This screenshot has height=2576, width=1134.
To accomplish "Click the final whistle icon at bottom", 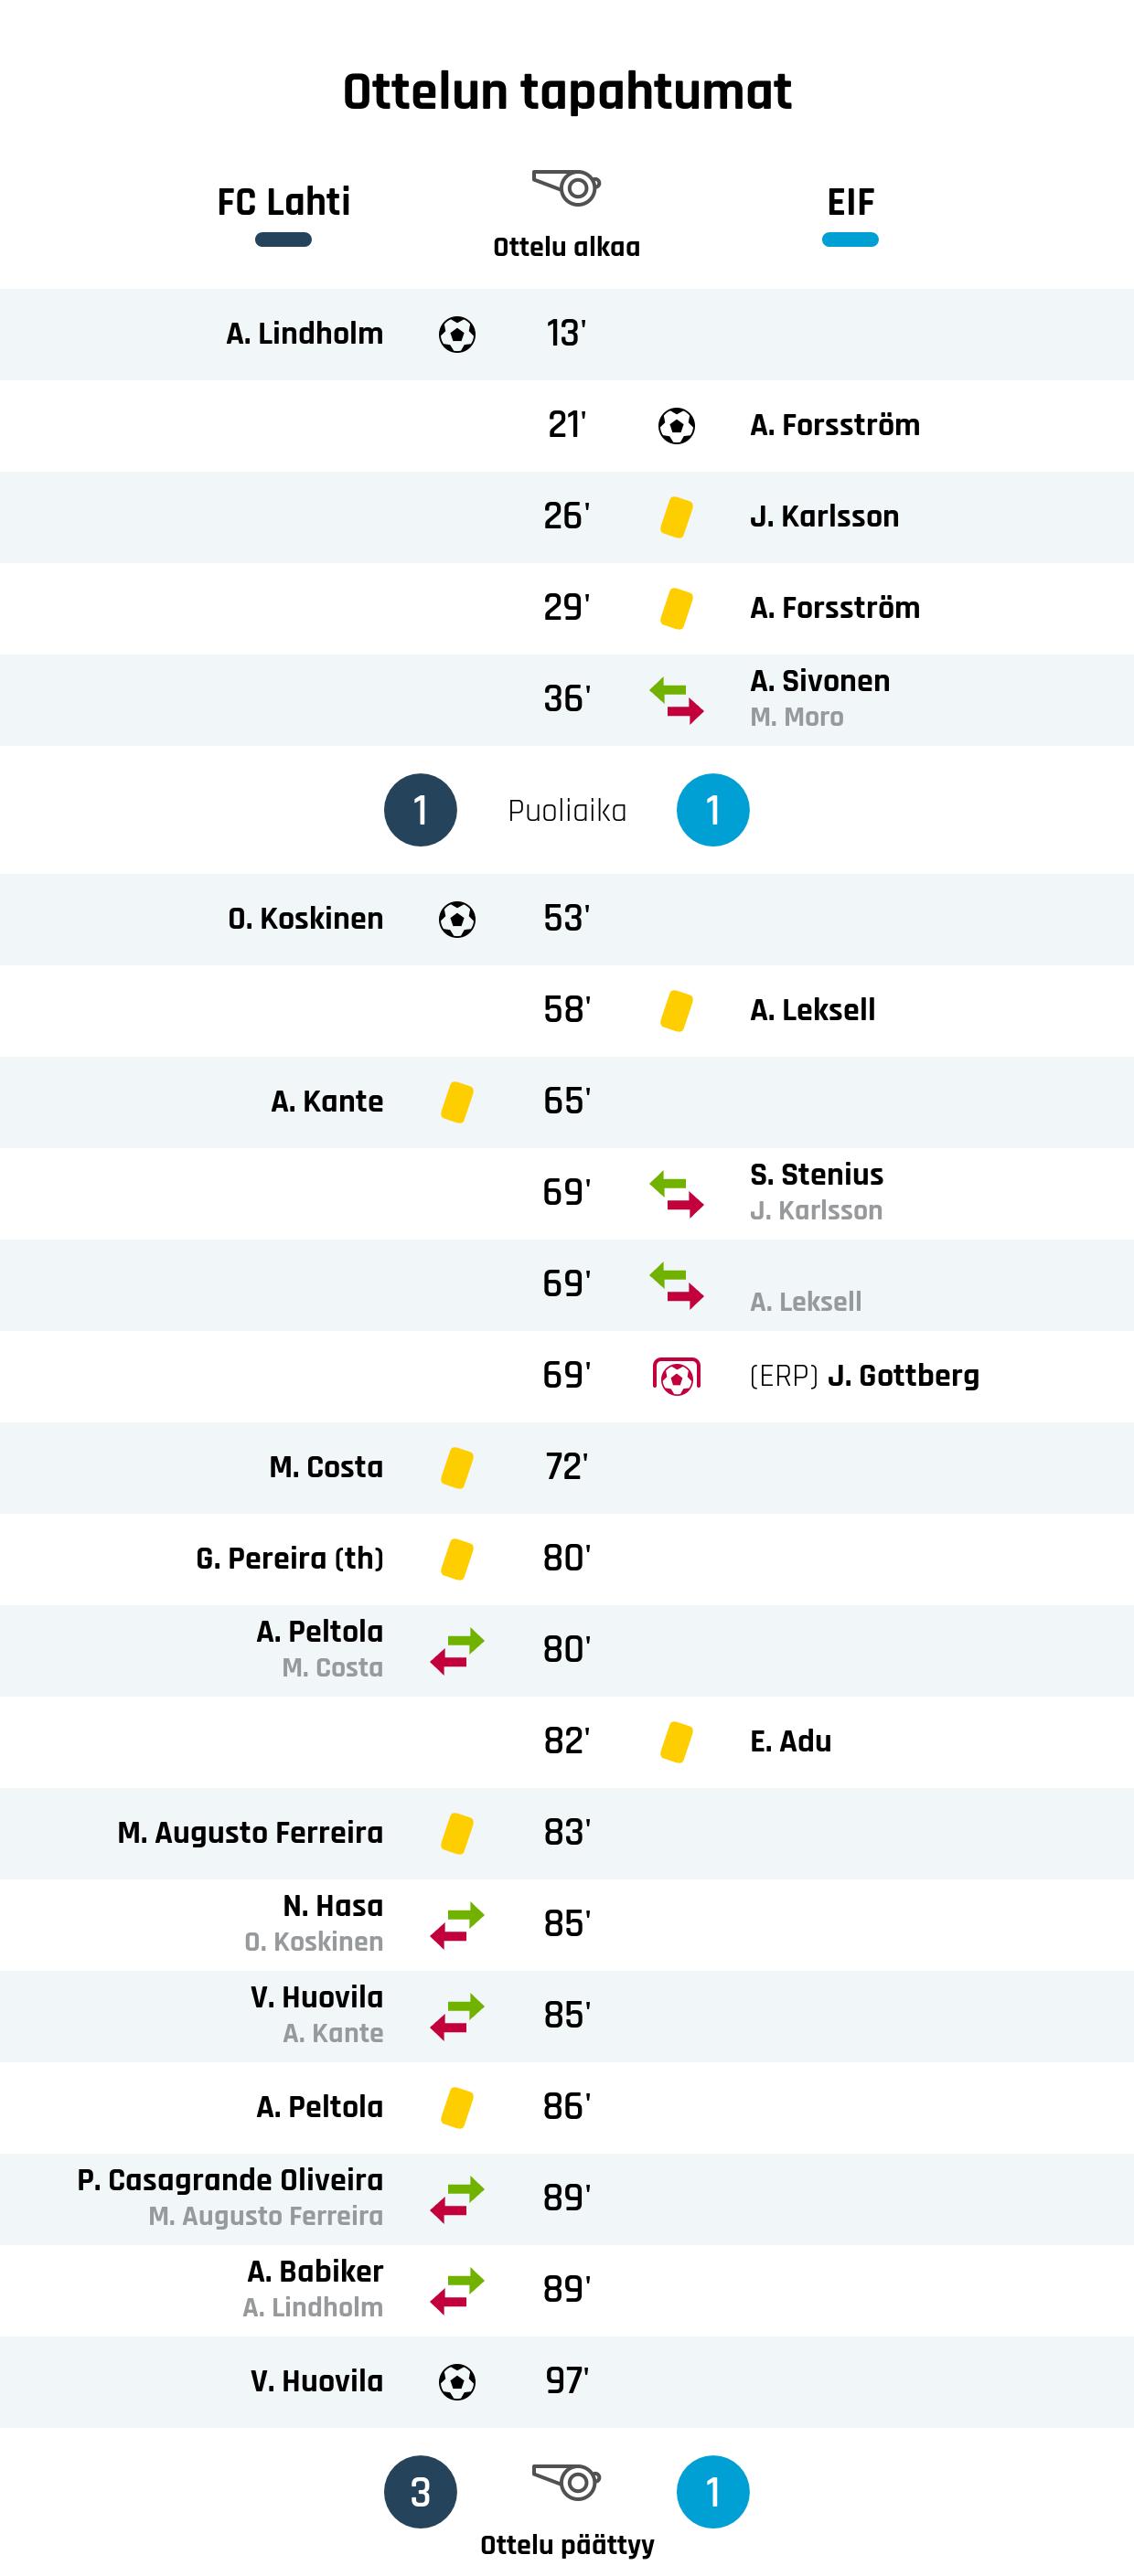I will pos(566,2481).
